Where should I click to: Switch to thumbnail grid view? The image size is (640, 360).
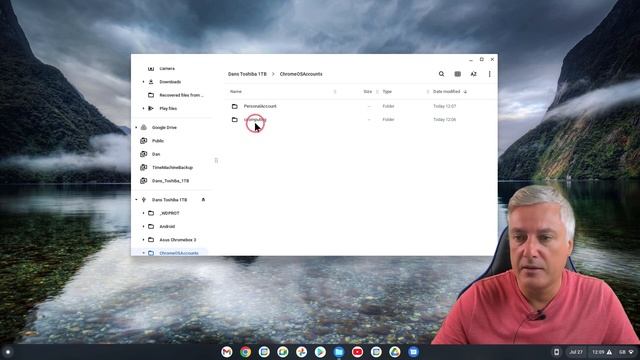pos(458,74)
